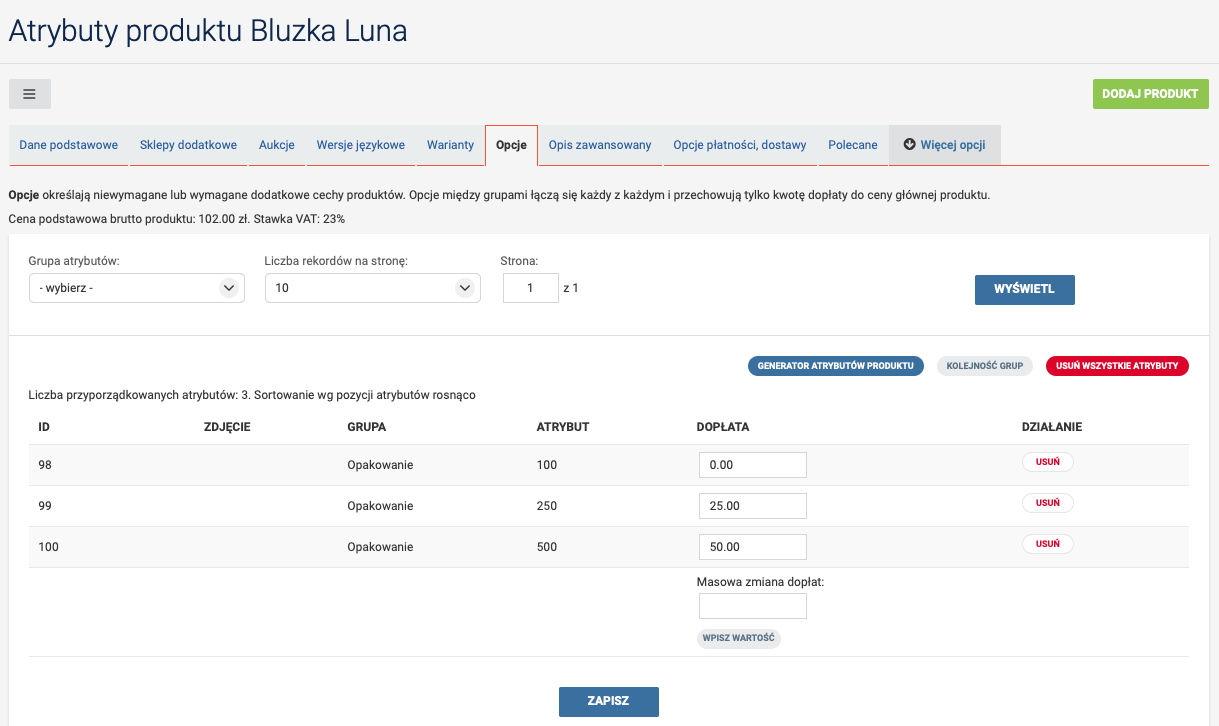Screen dimensions: 1219x726
Task: Expand the Więcej opcji tab
Action: tap(944, 145)
